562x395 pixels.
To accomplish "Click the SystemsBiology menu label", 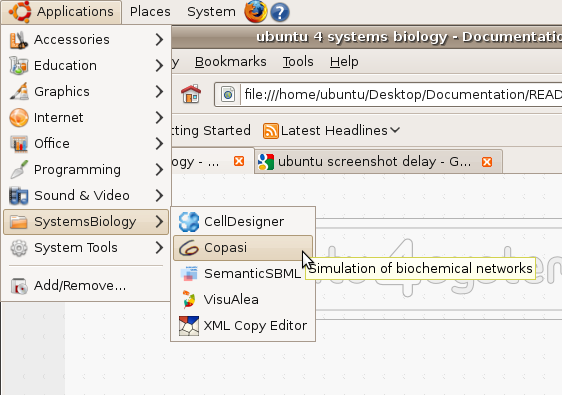I will point(85,222).
